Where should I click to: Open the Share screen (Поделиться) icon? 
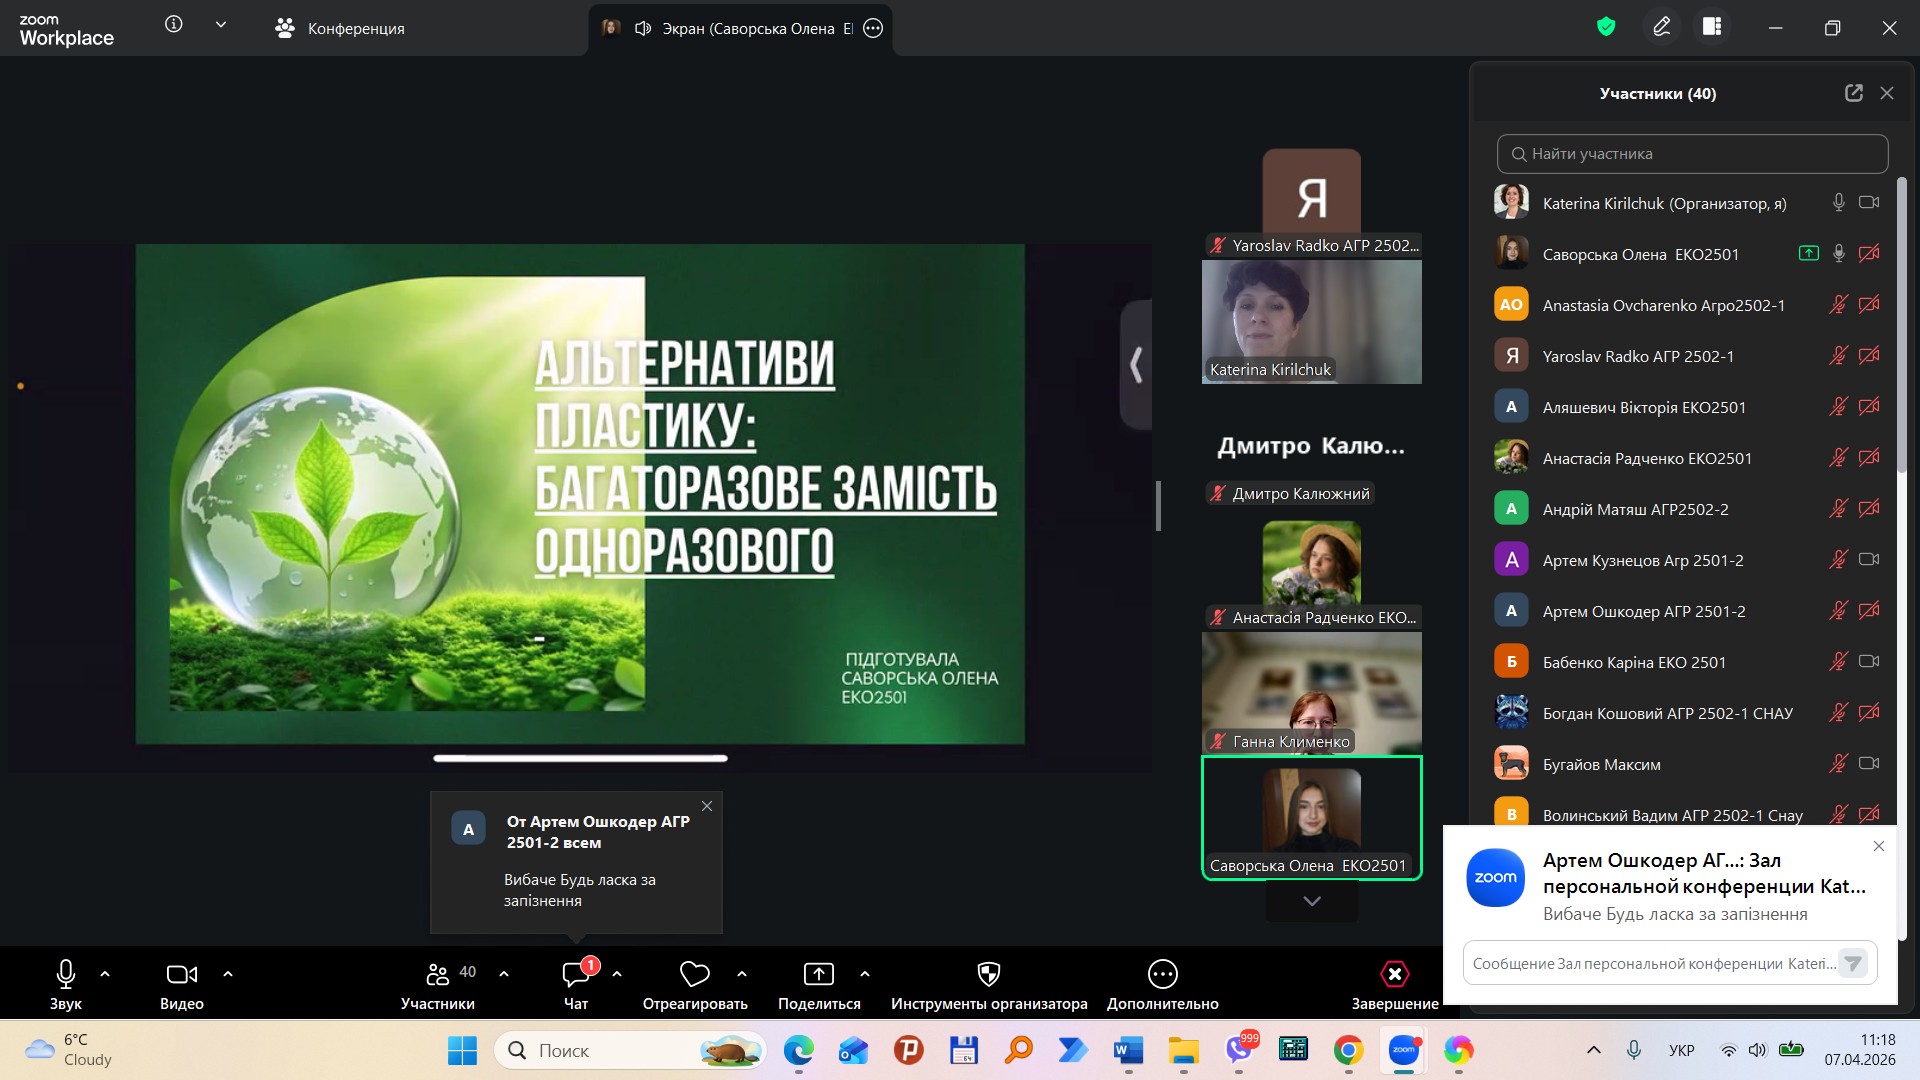click(818, 974)
